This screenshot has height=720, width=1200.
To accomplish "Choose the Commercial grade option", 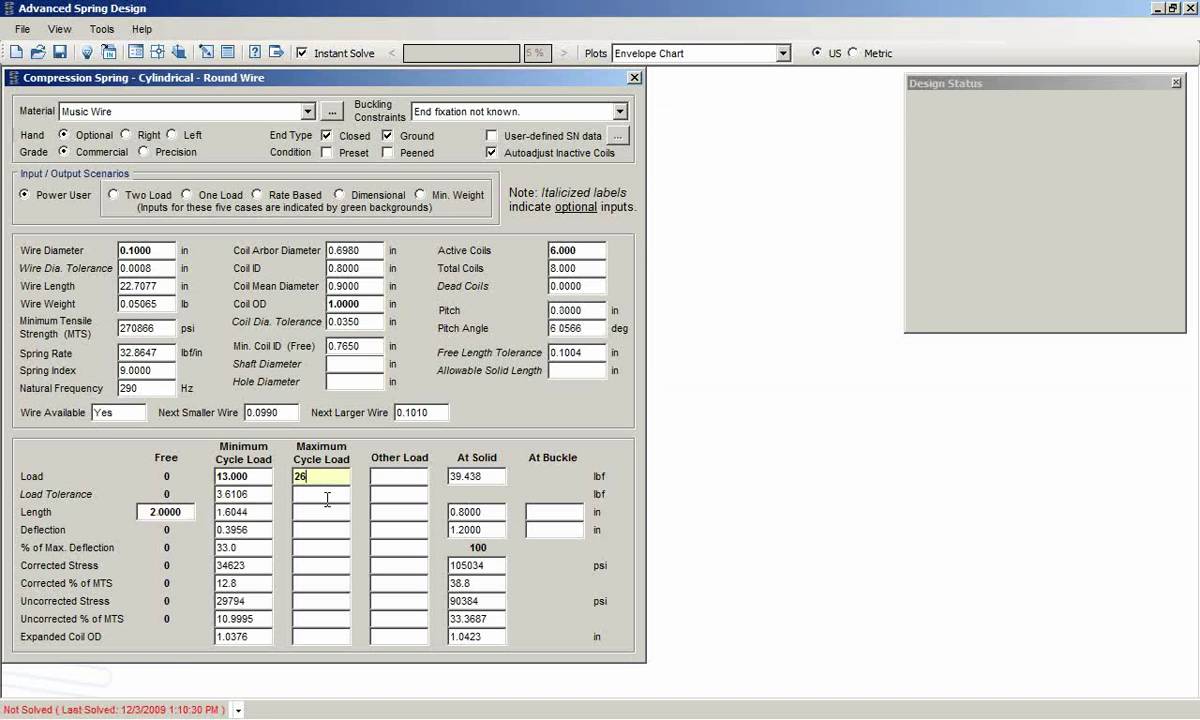I will [x=64, y=151].
